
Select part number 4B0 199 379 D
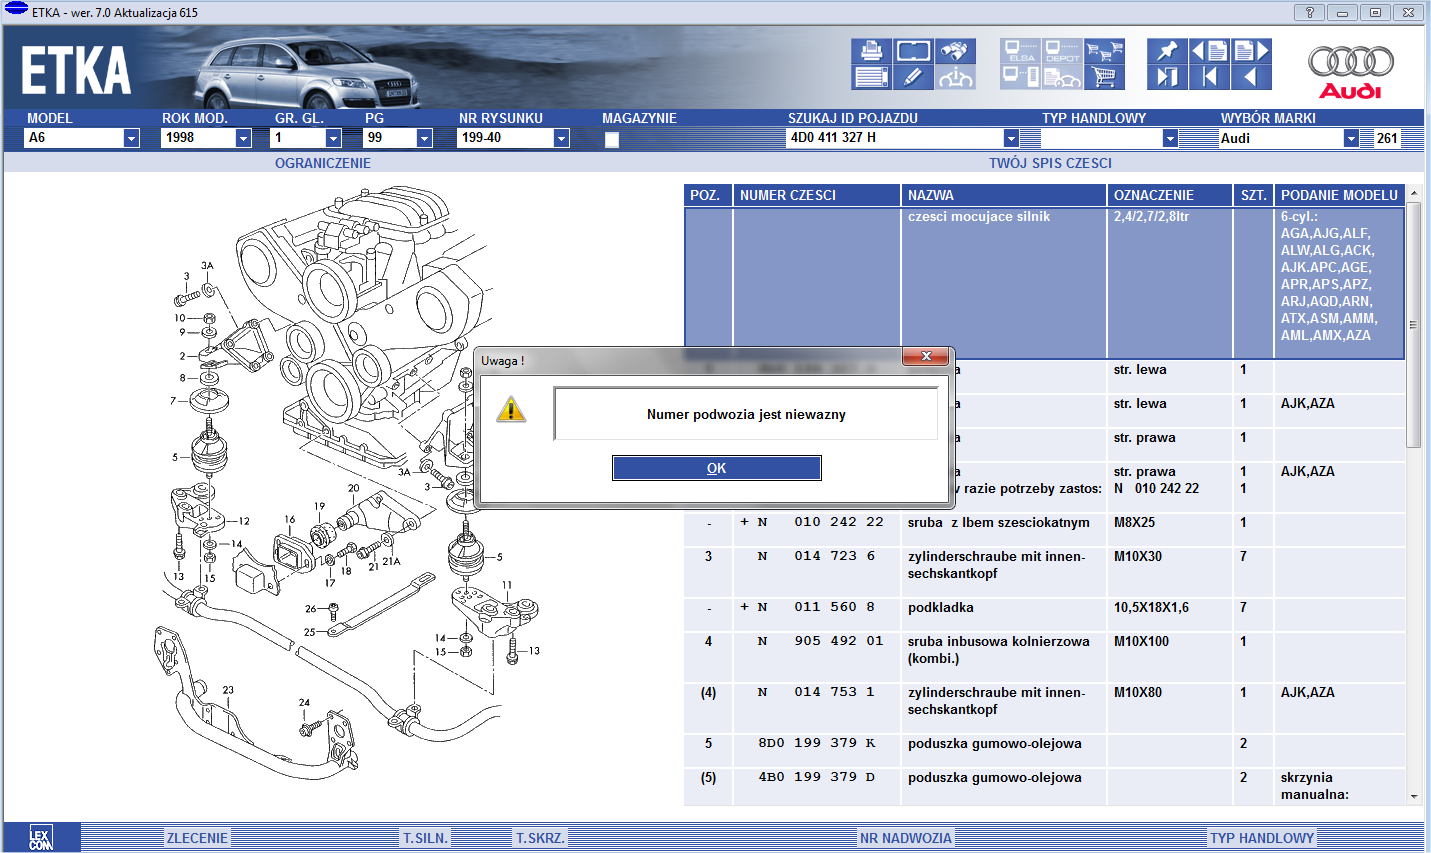[817, 777]
